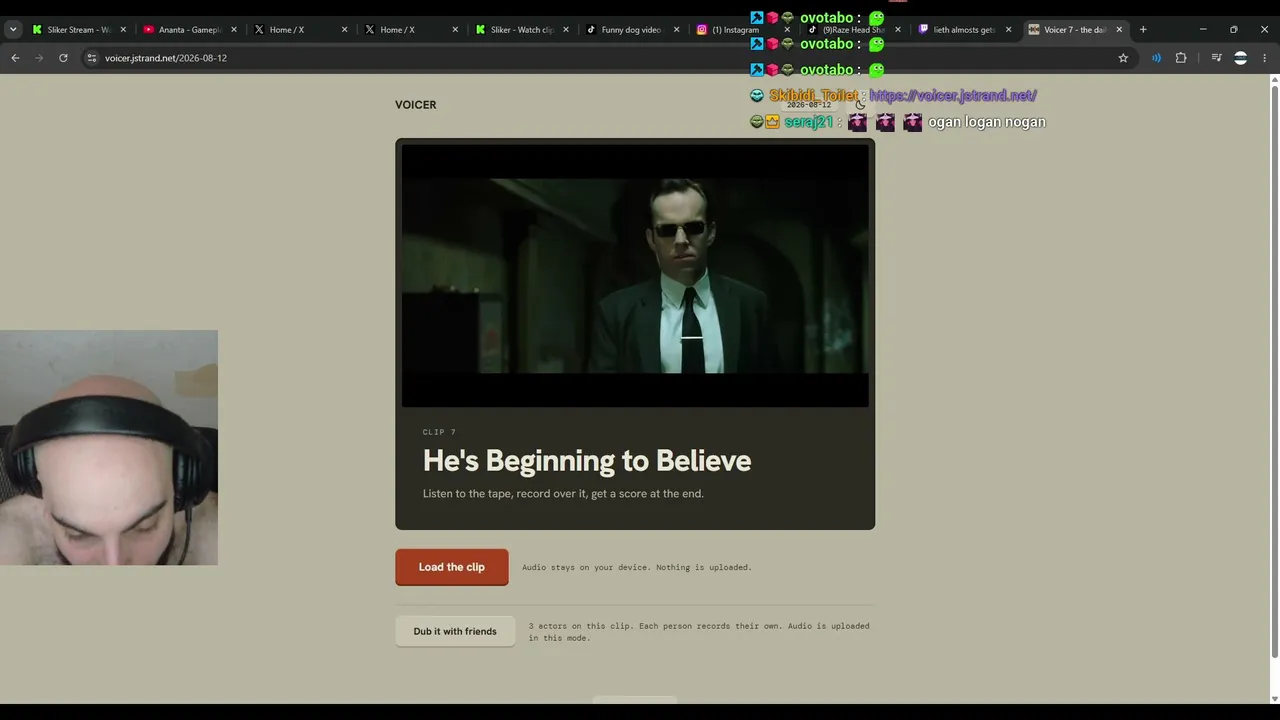The height and width of the screenshot is (720, 1280).
Task: Focus the address bar URL field
Action: click(600, 58)
